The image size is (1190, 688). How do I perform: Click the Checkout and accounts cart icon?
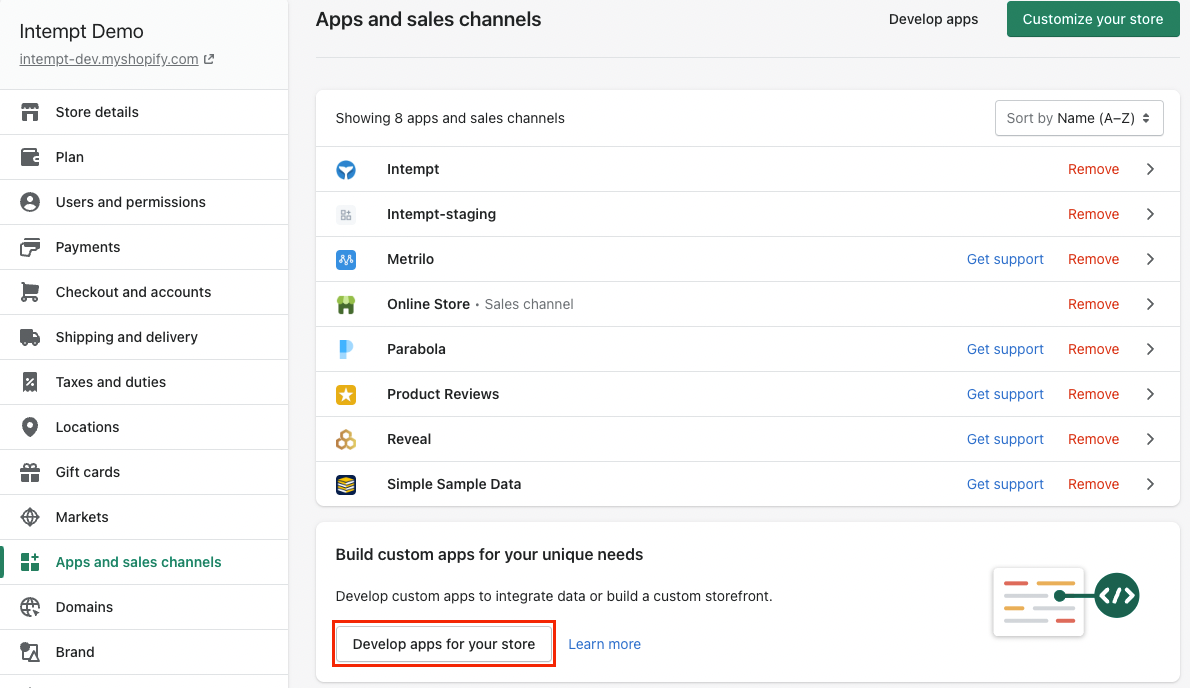30,292
